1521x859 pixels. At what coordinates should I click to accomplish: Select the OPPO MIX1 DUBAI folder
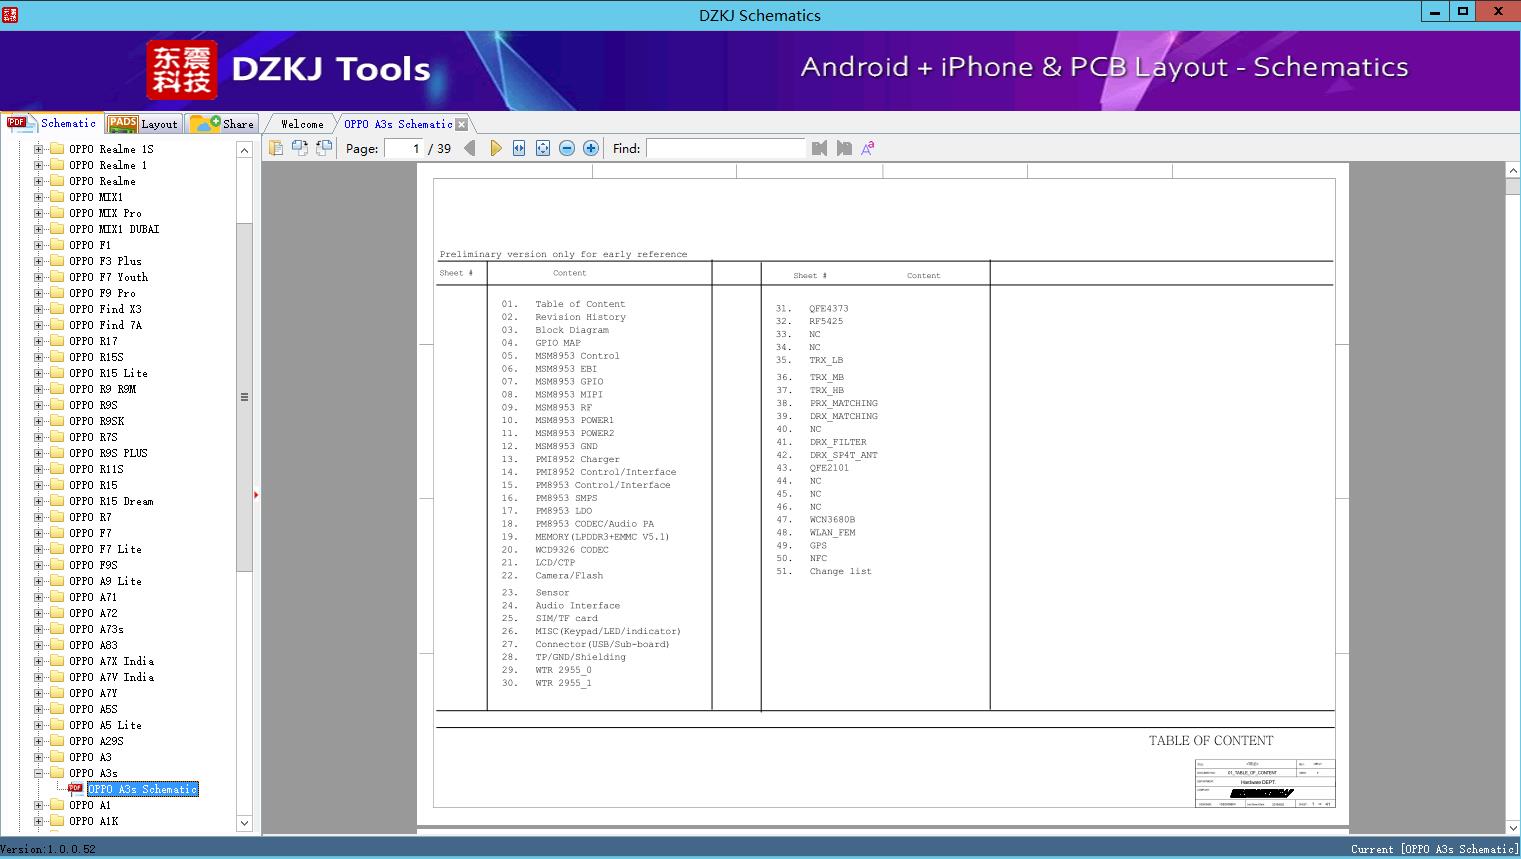pyautogui.click(x=114, y=229)
